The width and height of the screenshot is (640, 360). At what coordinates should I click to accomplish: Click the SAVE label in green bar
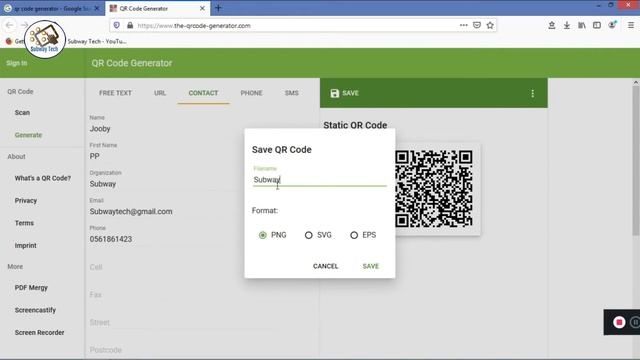[x=350, y=93]
